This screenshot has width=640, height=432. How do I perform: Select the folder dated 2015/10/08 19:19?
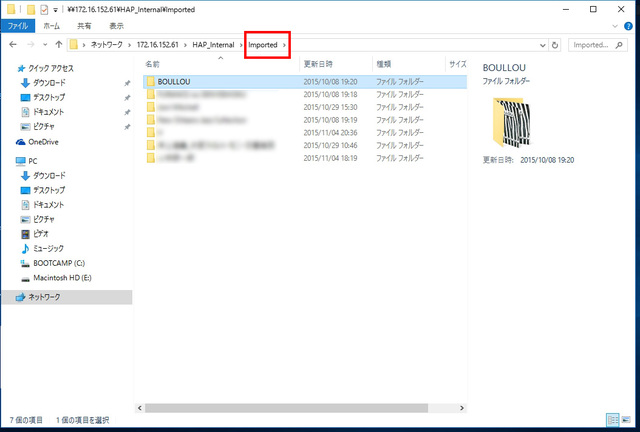pos(305,120)
